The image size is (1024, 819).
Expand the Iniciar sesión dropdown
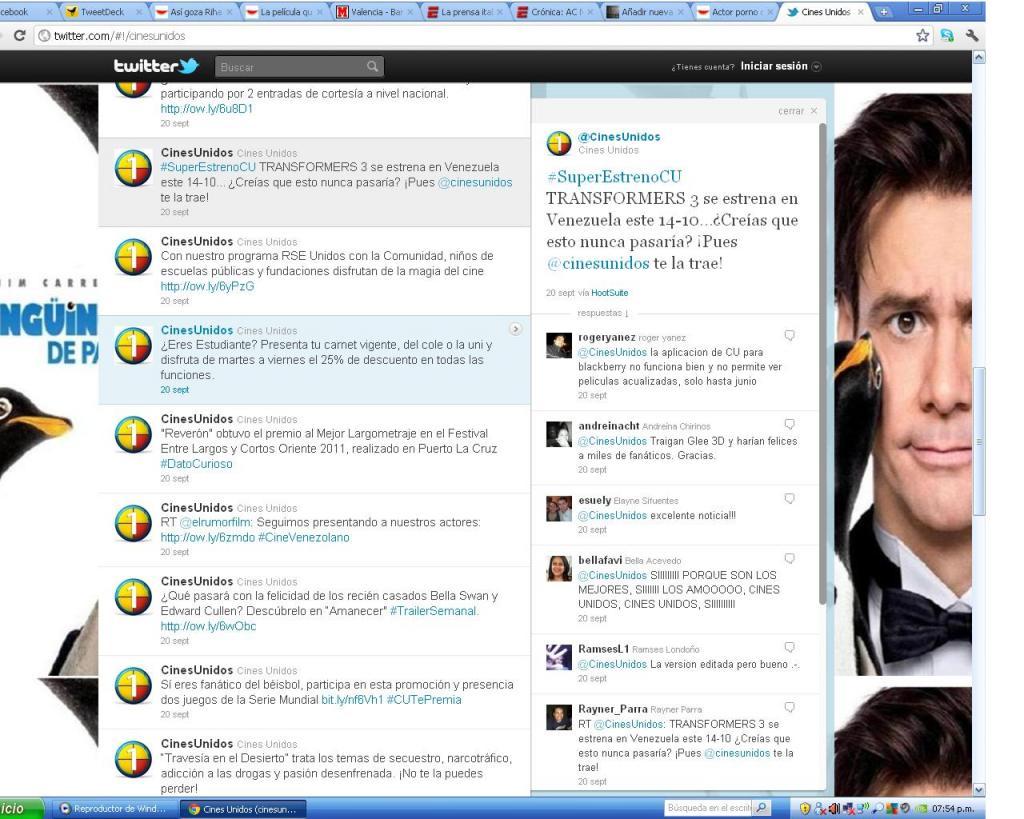(x=816, y=67)
